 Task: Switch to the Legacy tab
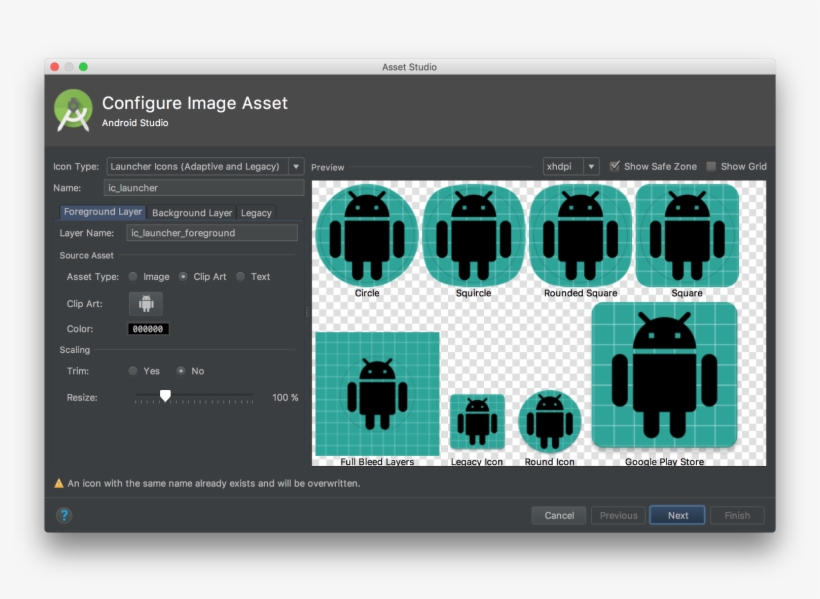click(256, 213)
